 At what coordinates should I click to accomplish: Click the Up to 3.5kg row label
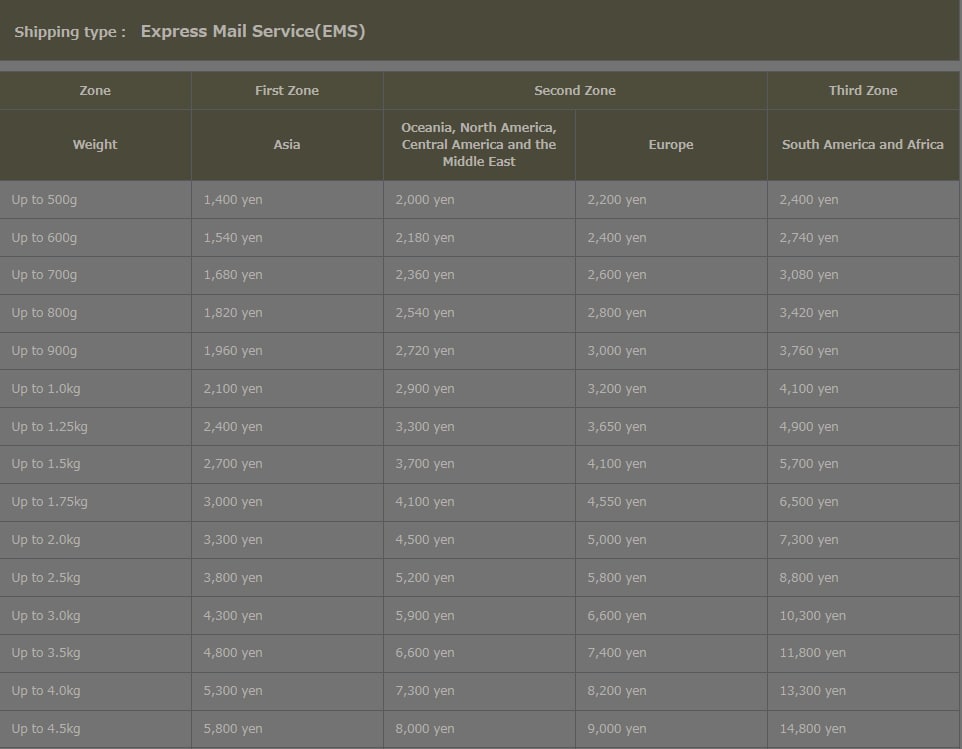pyautogui.click(x=46, y=653)
